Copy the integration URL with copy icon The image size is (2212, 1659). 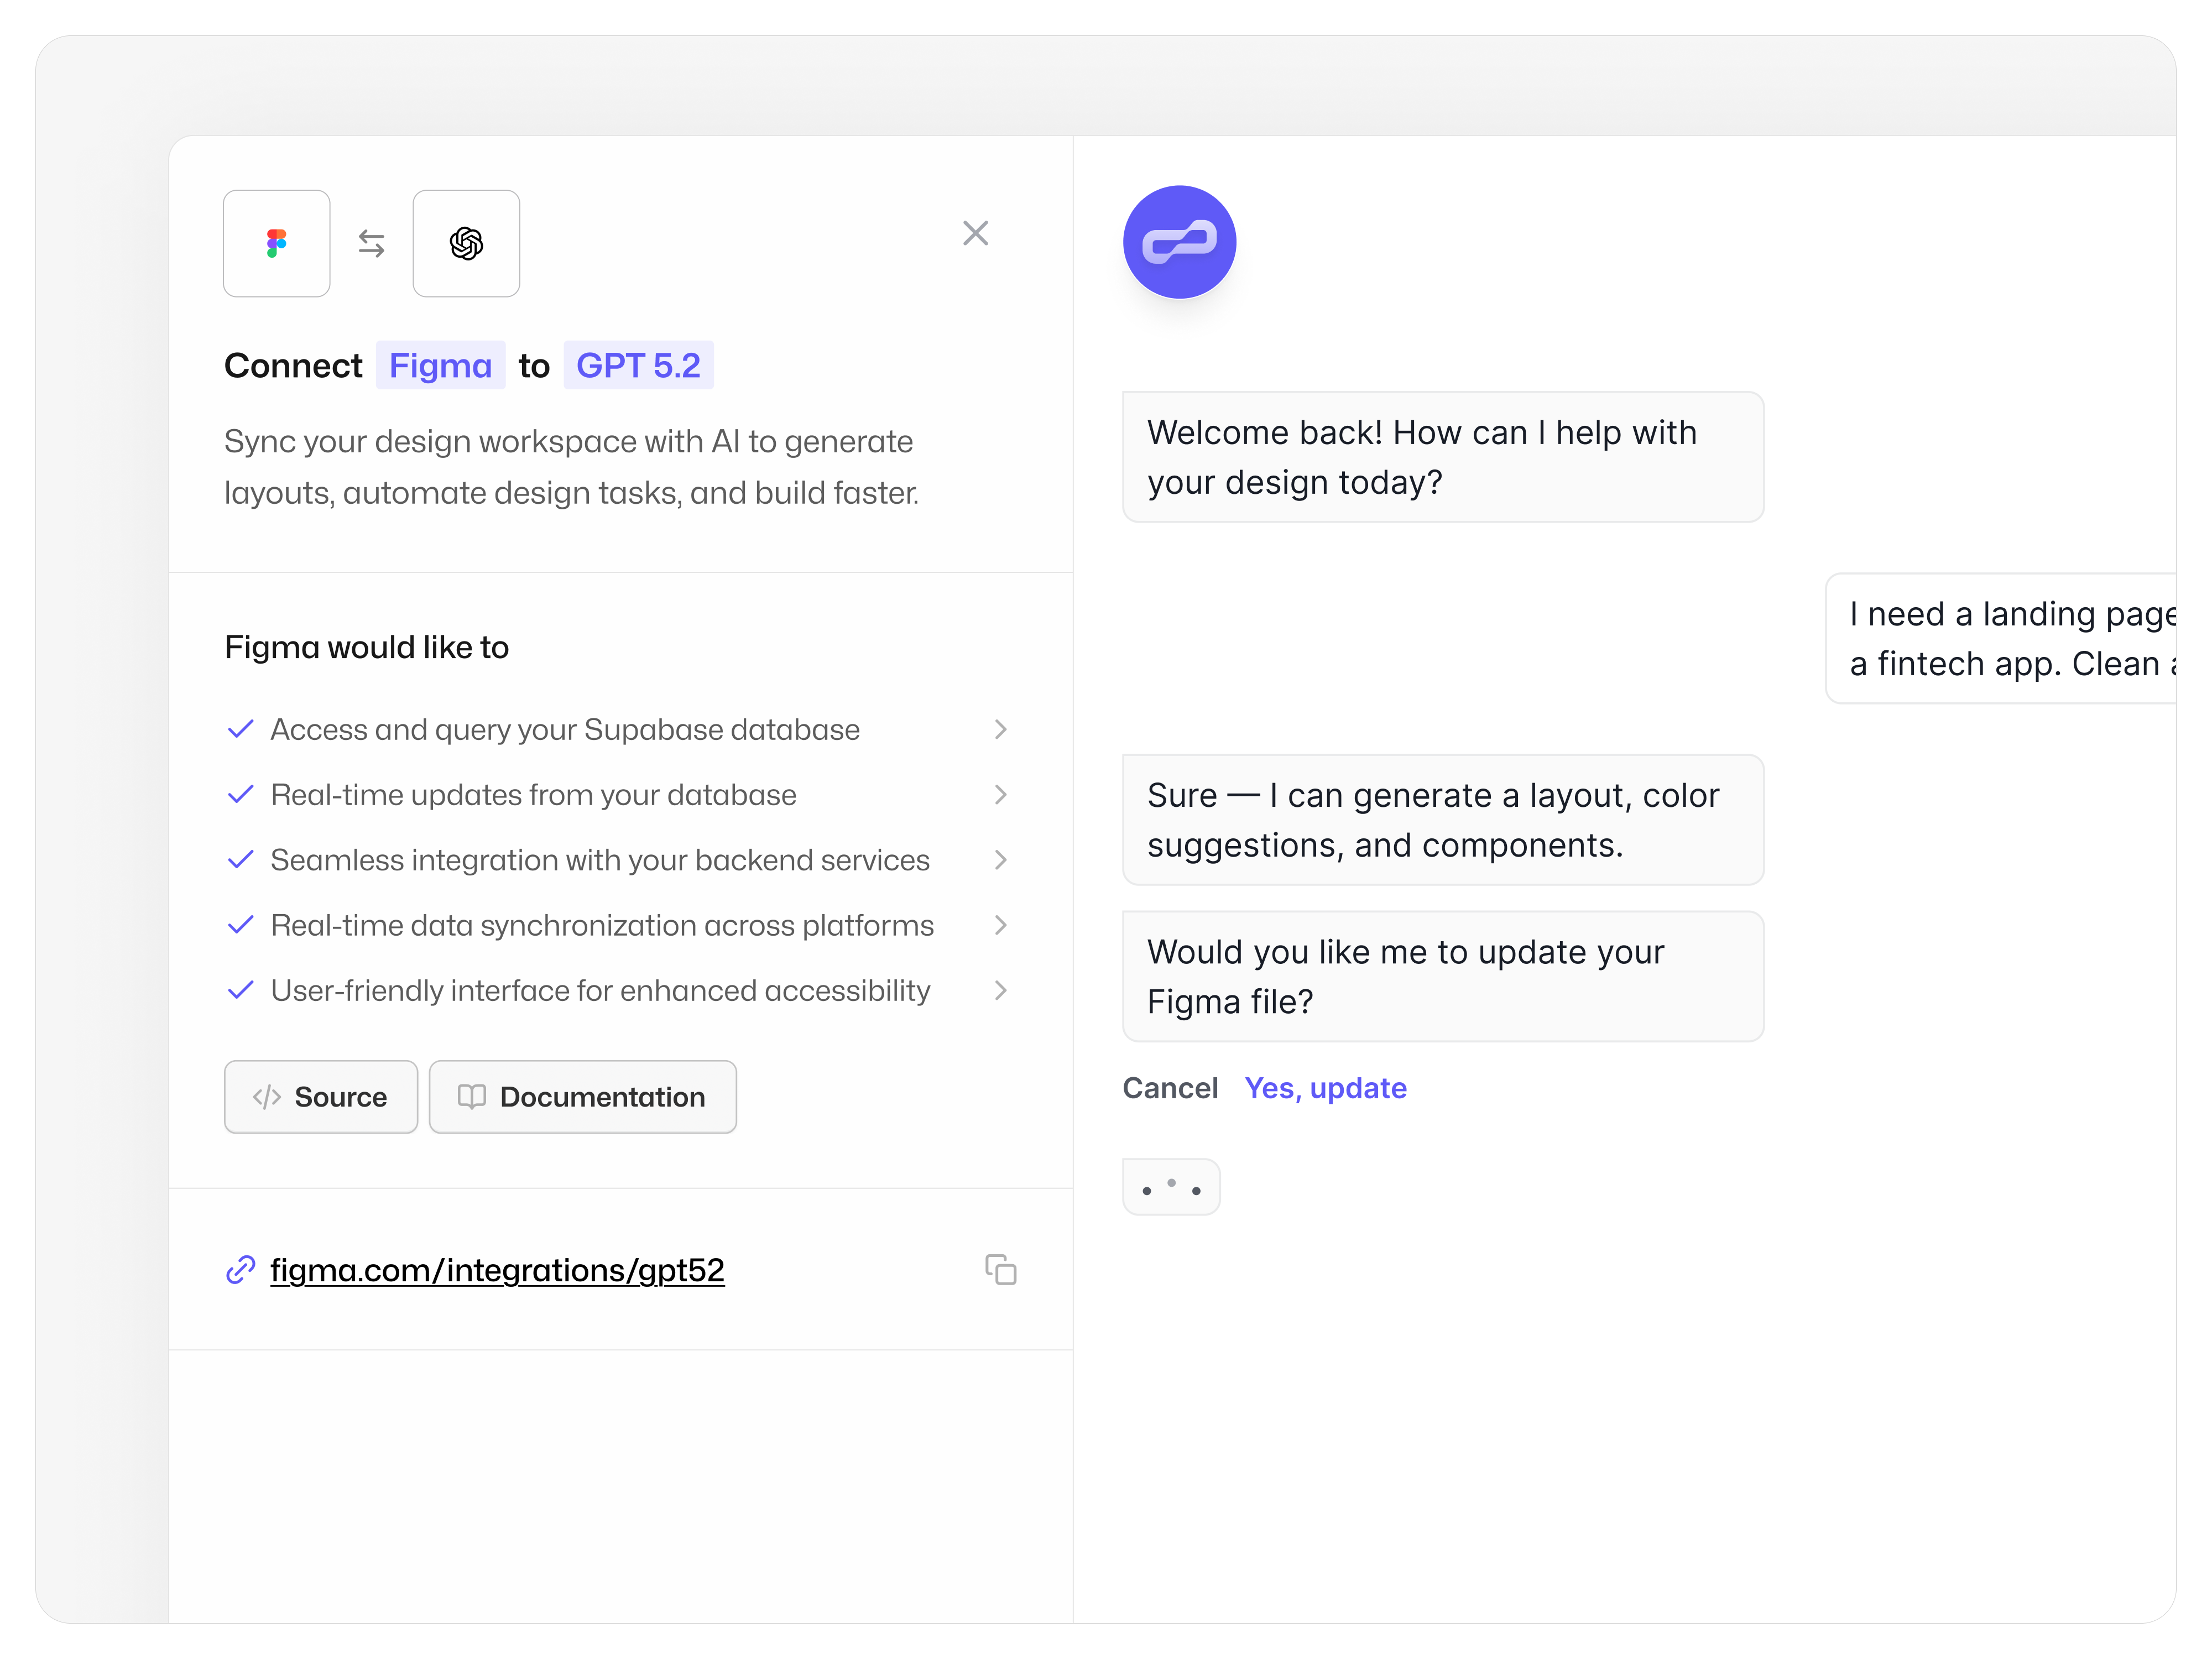pyautogui.click(x=1000, y=1269)
